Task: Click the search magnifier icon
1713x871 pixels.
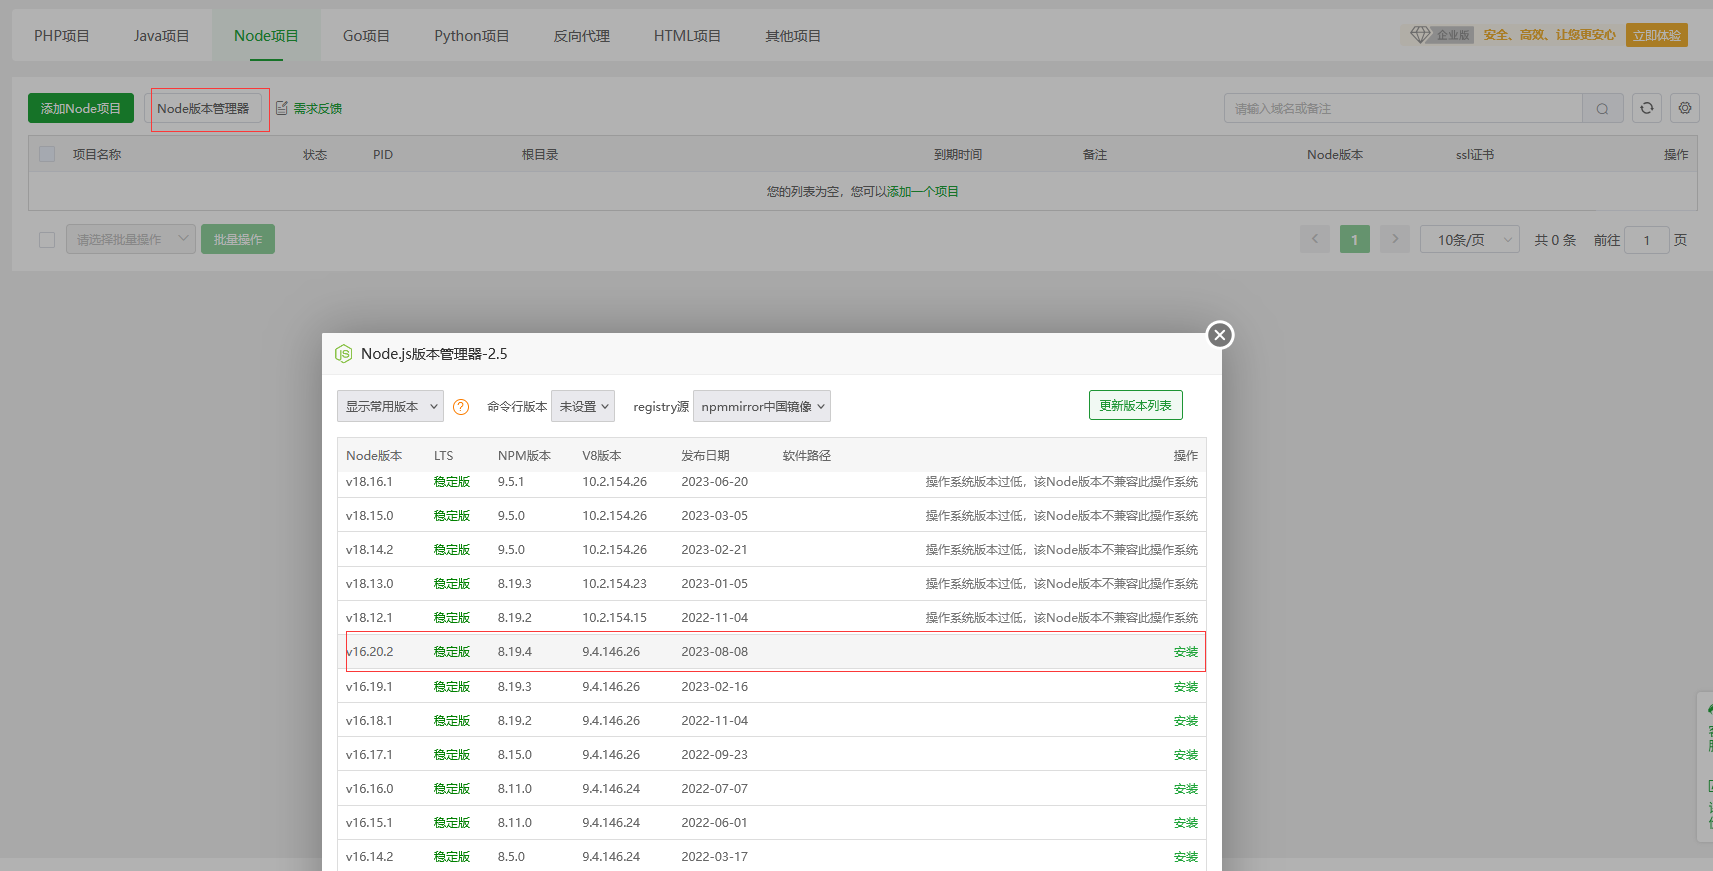Action: 1602,108
